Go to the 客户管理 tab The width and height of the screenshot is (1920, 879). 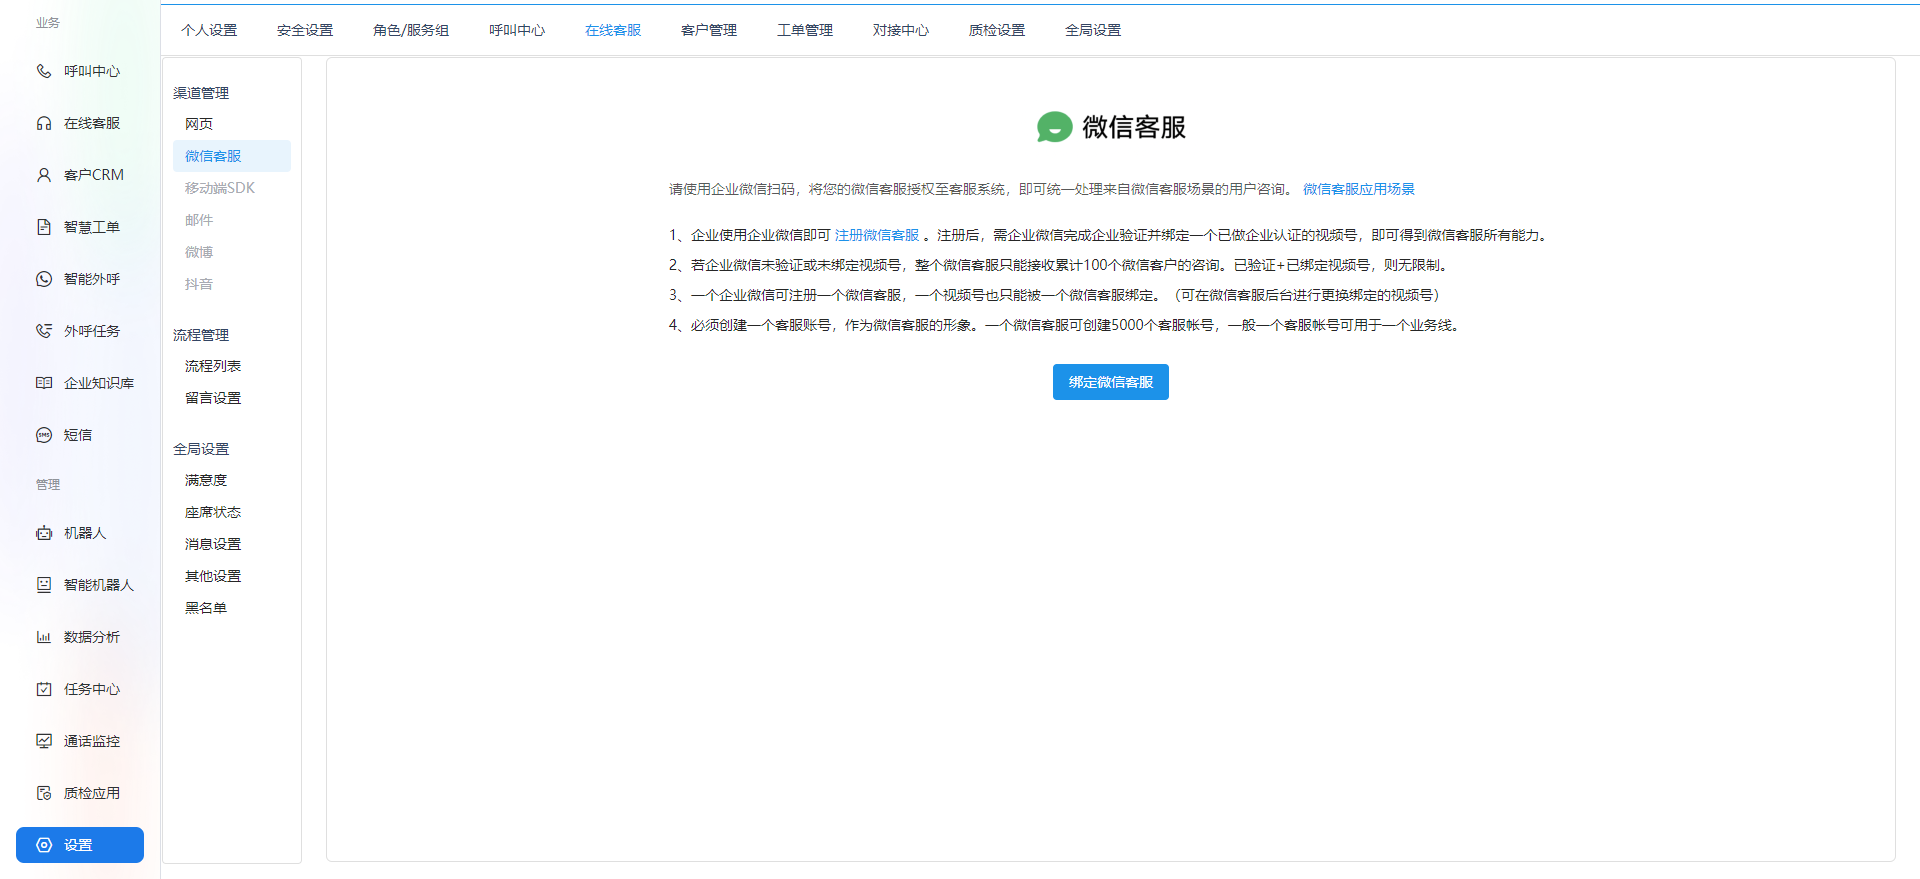point(709,30)
